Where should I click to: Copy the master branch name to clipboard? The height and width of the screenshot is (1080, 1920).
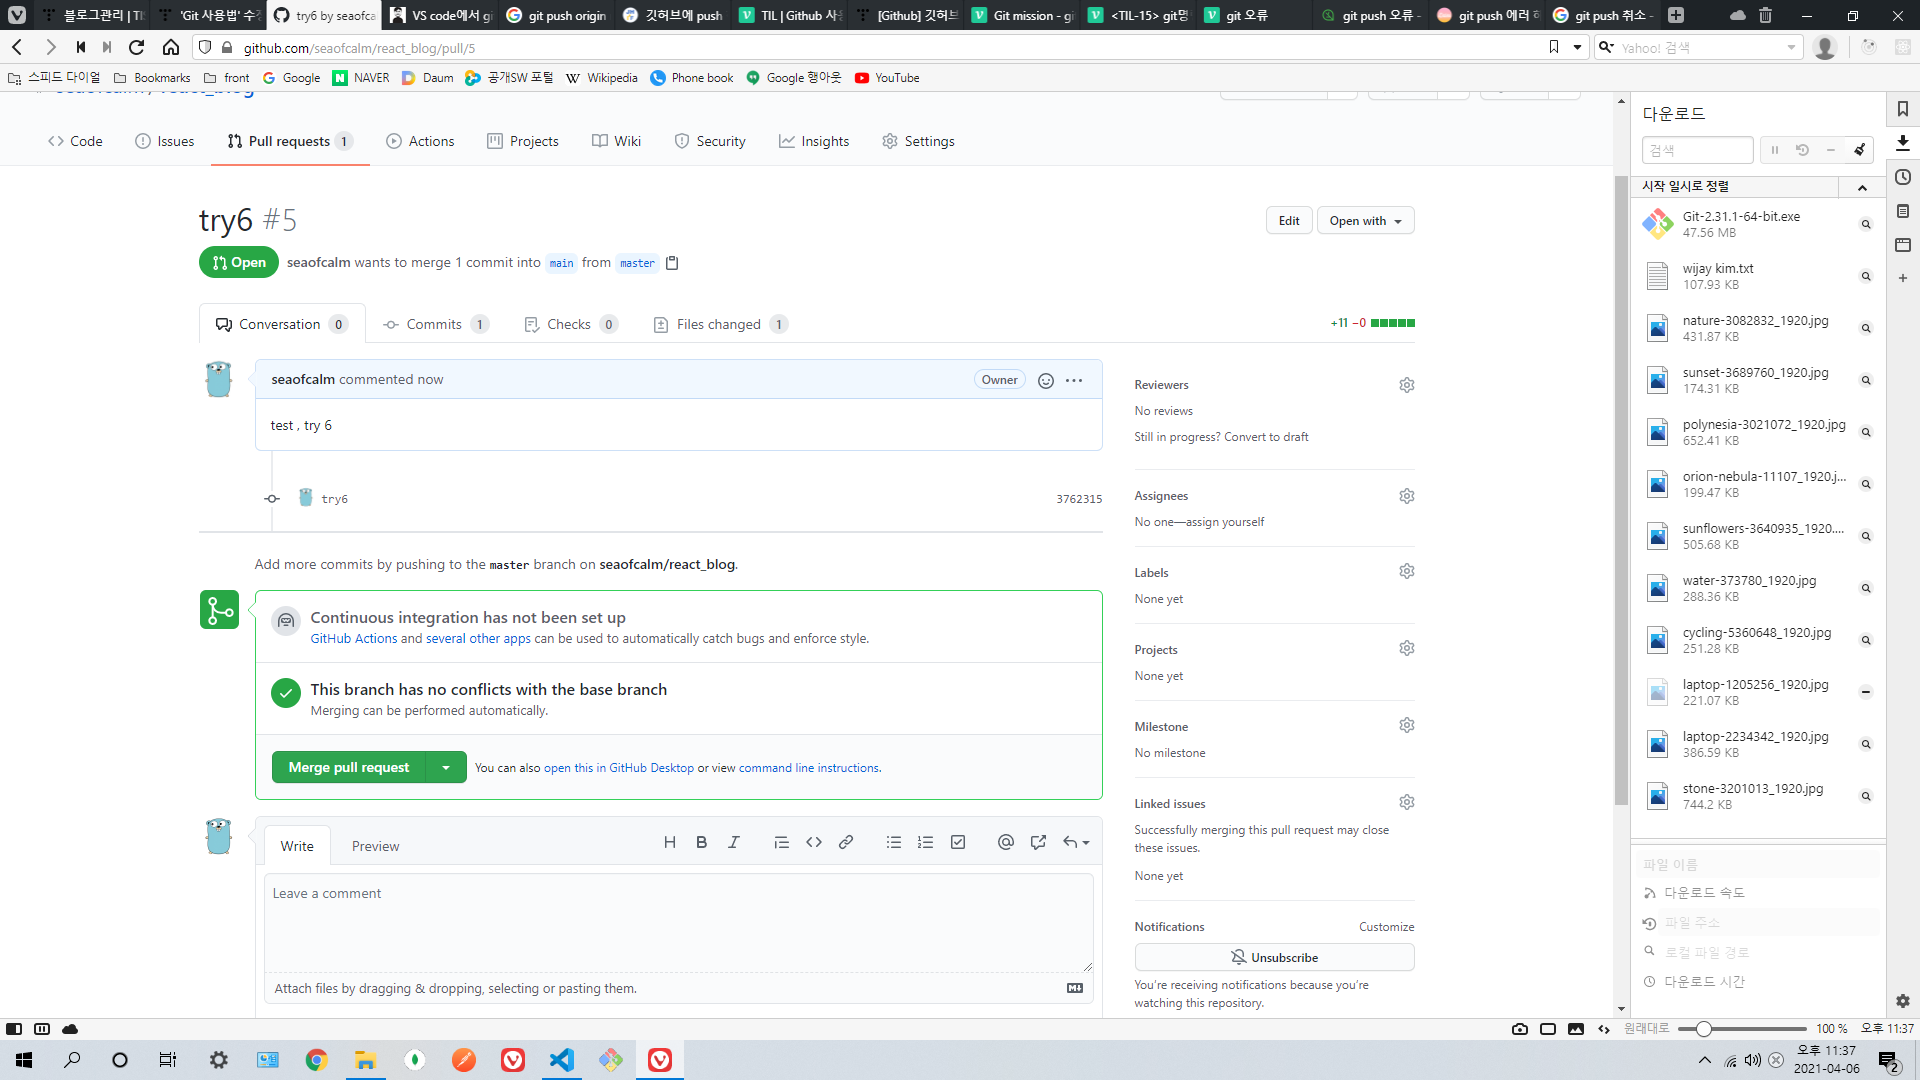coord(672,263)
